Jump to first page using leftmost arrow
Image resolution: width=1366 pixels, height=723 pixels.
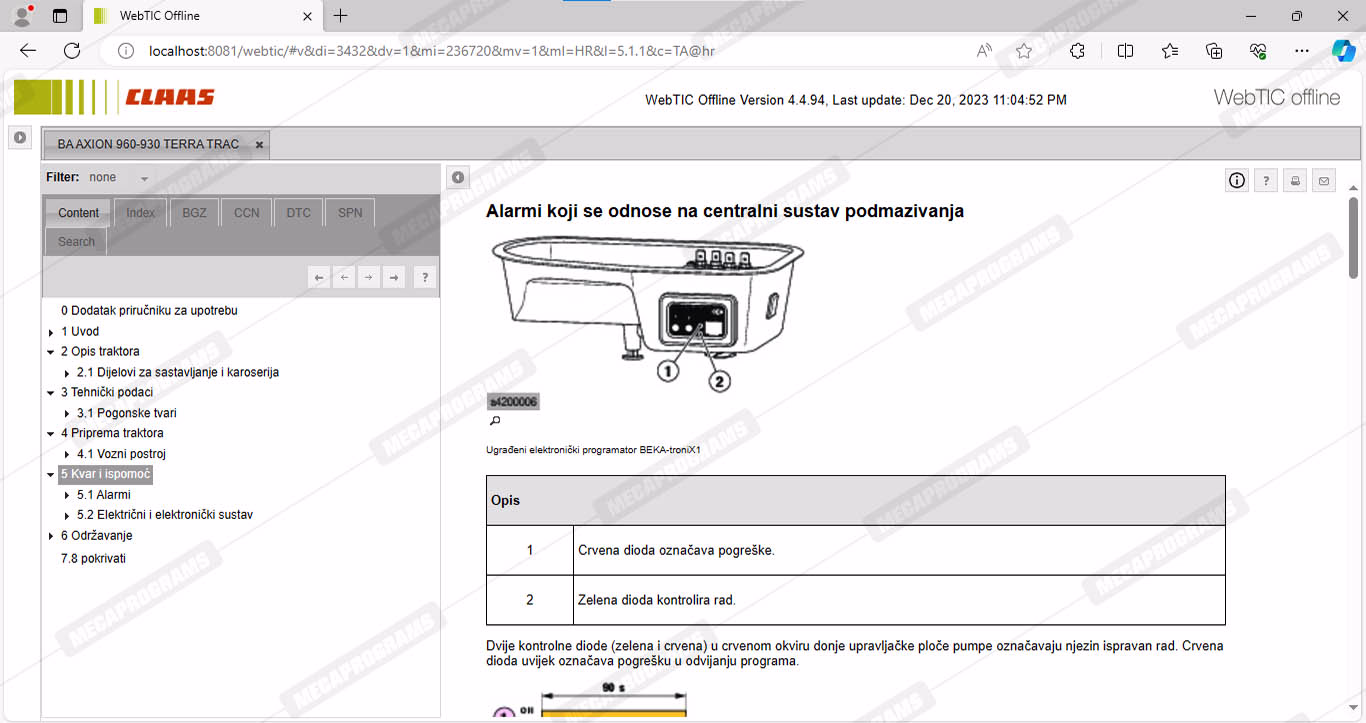click(x=319, y=277)
